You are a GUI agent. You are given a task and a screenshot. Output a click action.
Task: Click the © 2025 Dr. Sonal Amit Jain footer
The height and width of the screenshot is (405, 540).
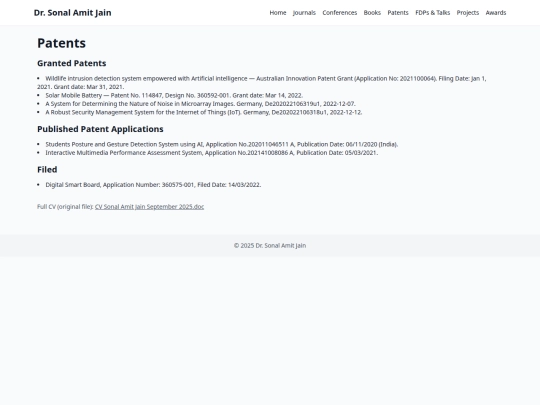[x=270, y=246]
